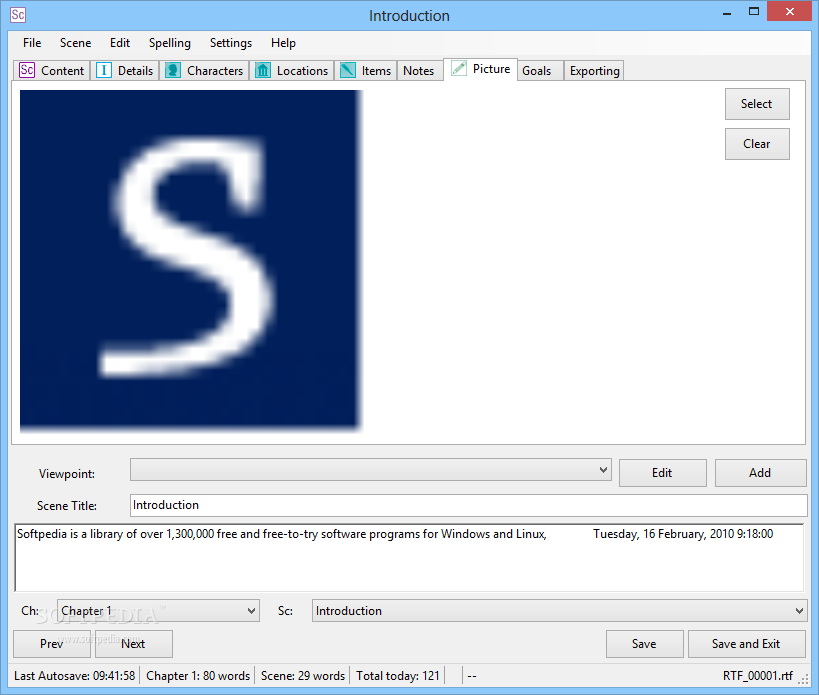Image resolution: width=819 pixels, height=695 pixels.
Task: Minimize the Introduction window
Action: coord(727,13)
